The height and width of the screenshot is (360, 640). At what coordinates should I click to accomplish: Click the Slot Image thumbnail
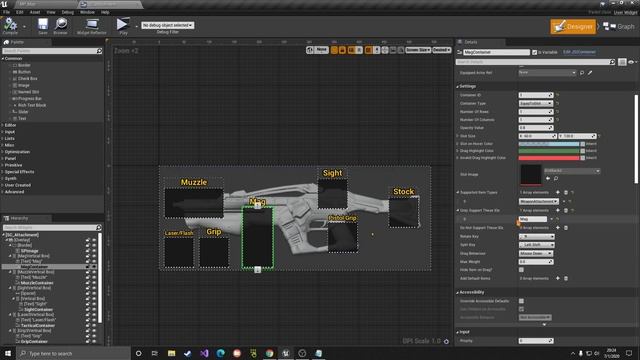pyautogui.click(x=531, y=175)
